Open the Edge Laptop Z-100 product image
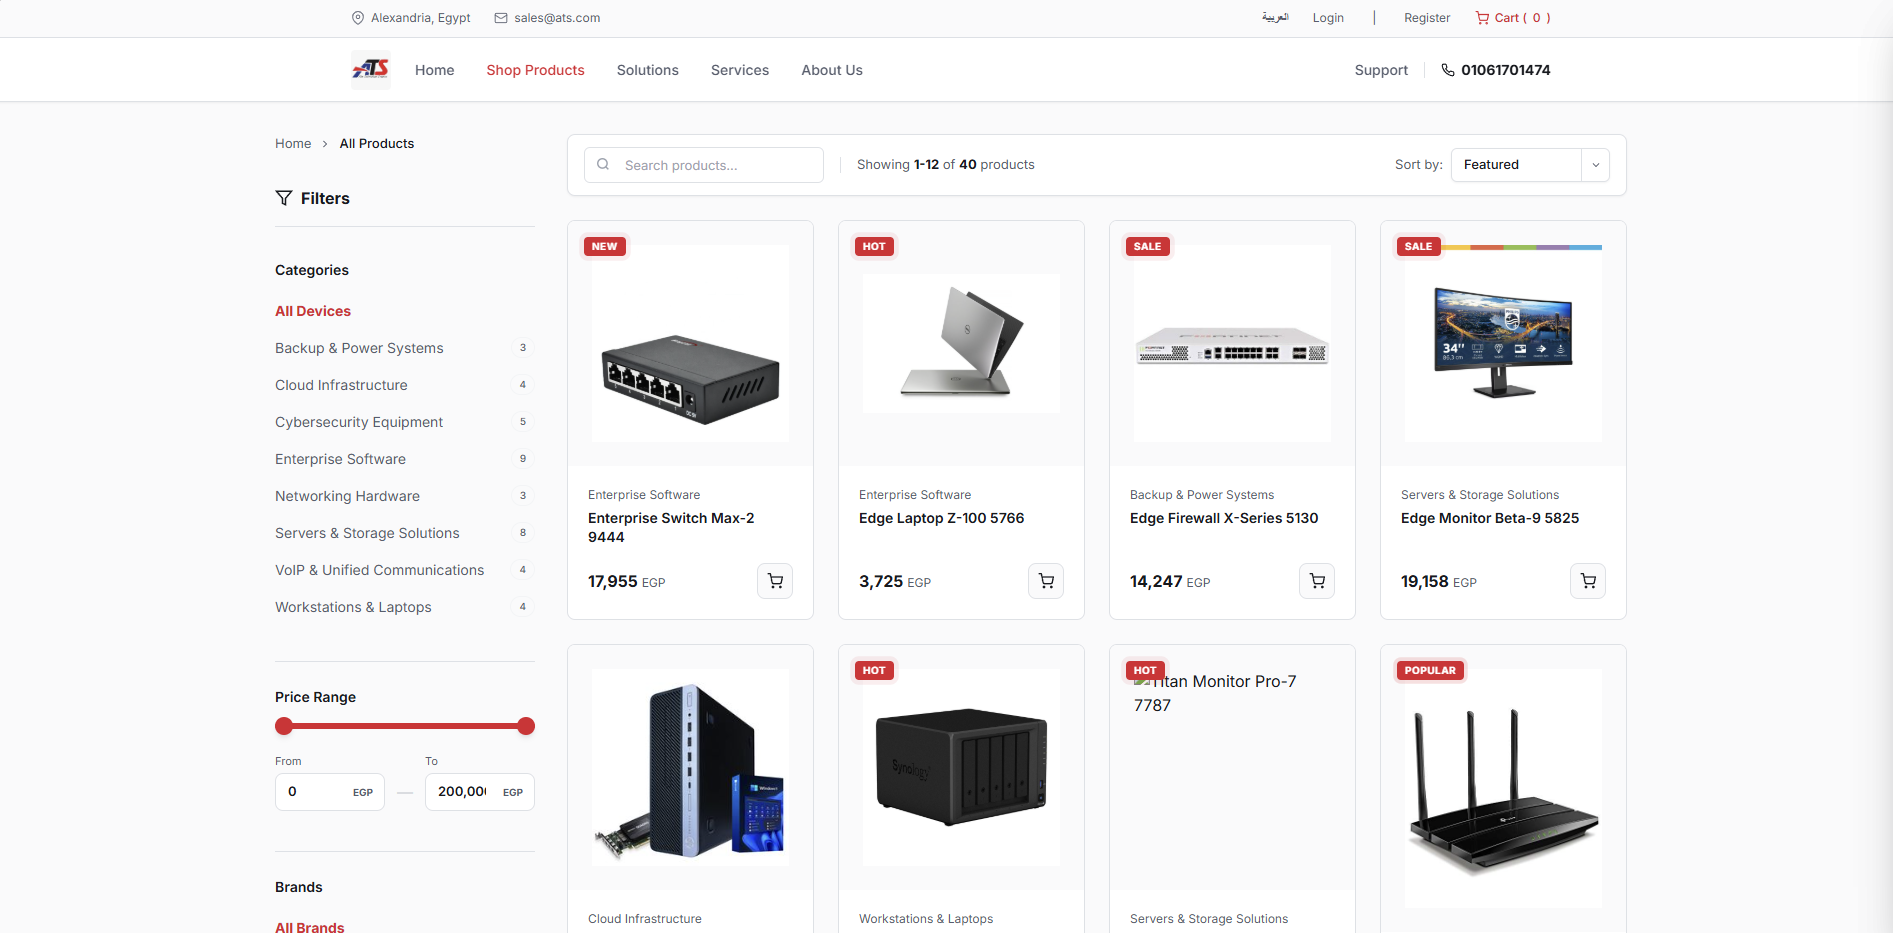This screenshot has width=1893, height=933. tap(961, 343)
